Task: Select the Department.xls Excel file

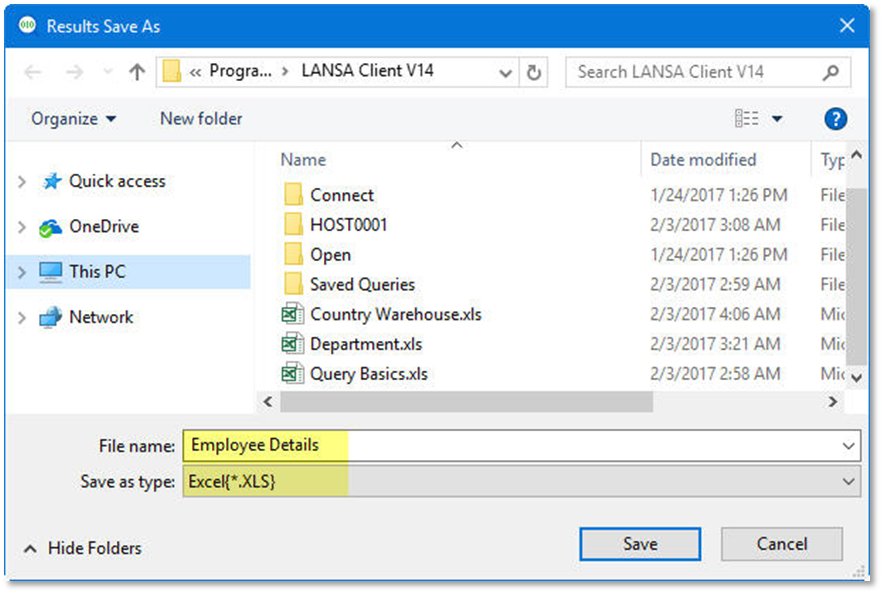Action: (365, 344)
